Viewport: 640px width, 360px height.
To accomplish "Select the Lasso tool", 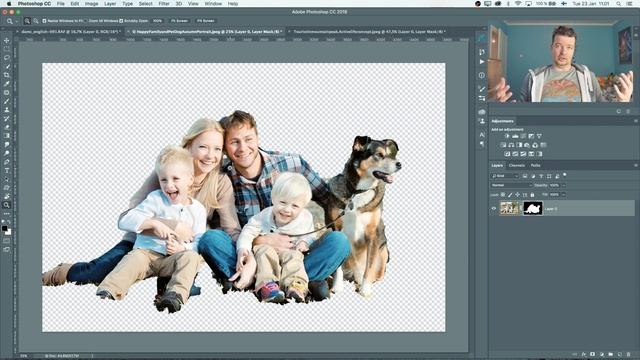I will (x=7, y=58).
